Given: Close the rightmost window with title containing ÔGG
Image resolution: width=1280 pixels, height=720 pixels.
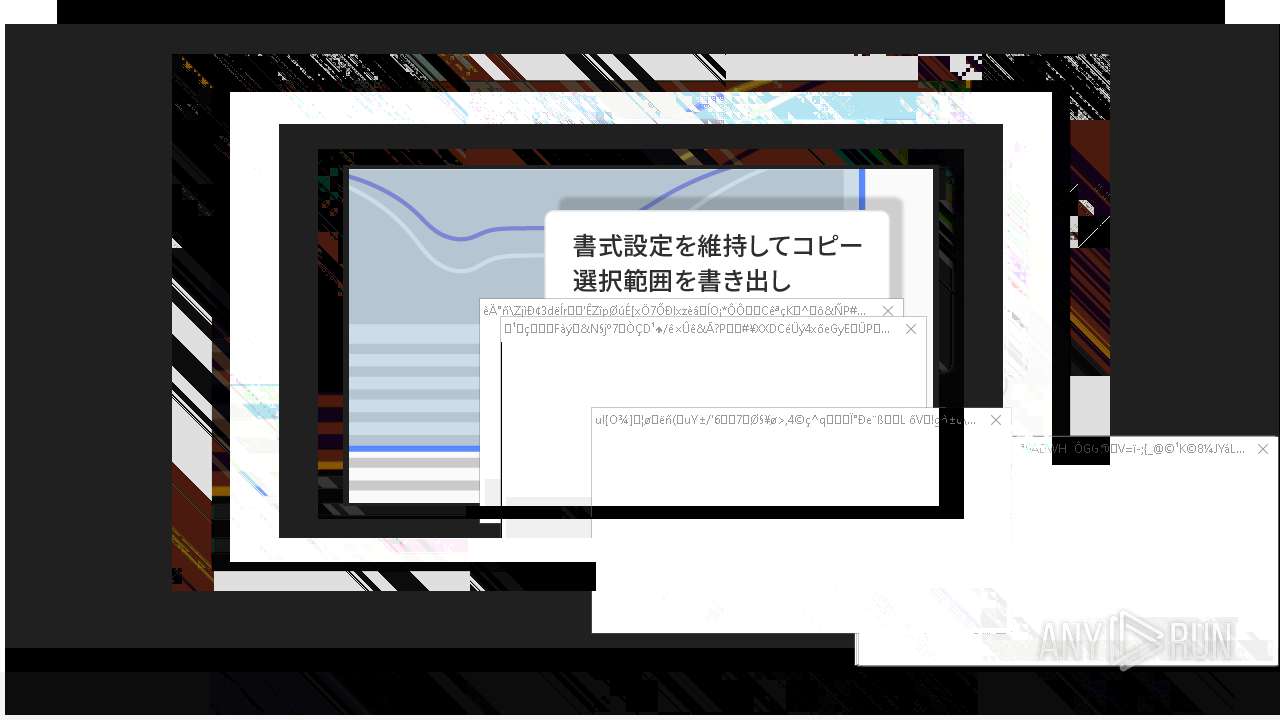Looking at the screenshot, I should (1263, 449).
